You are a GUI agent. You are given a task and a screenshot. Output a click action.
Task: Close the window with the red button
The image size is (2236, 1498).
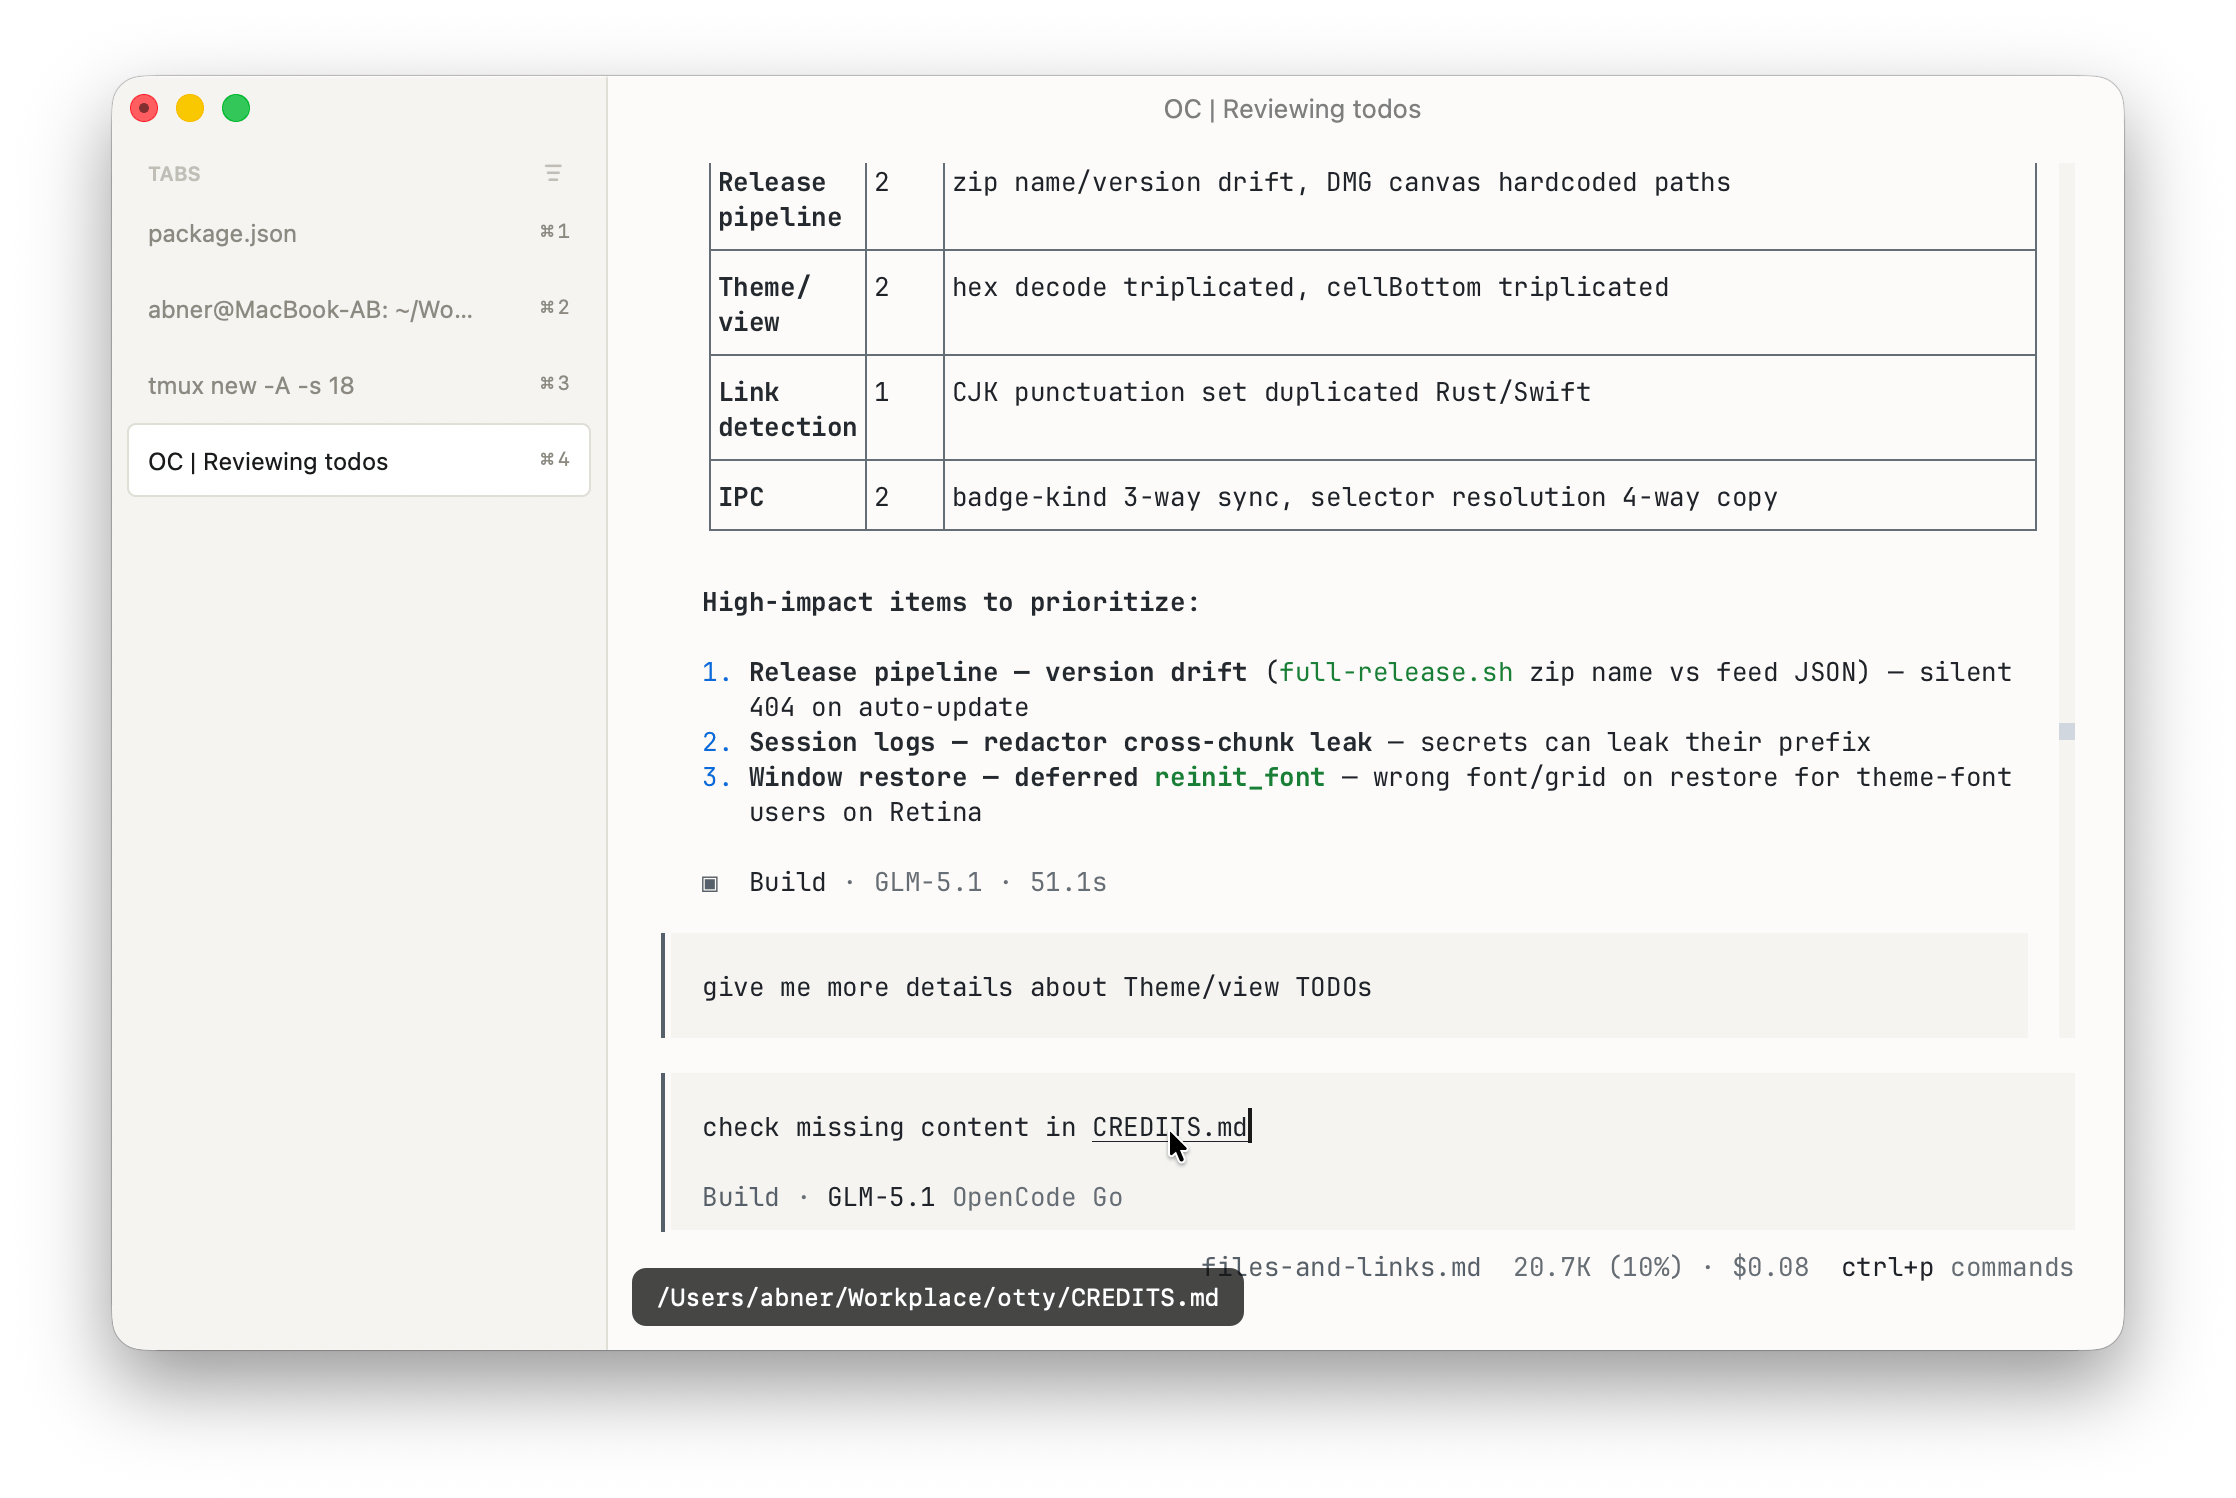[144, 108]
